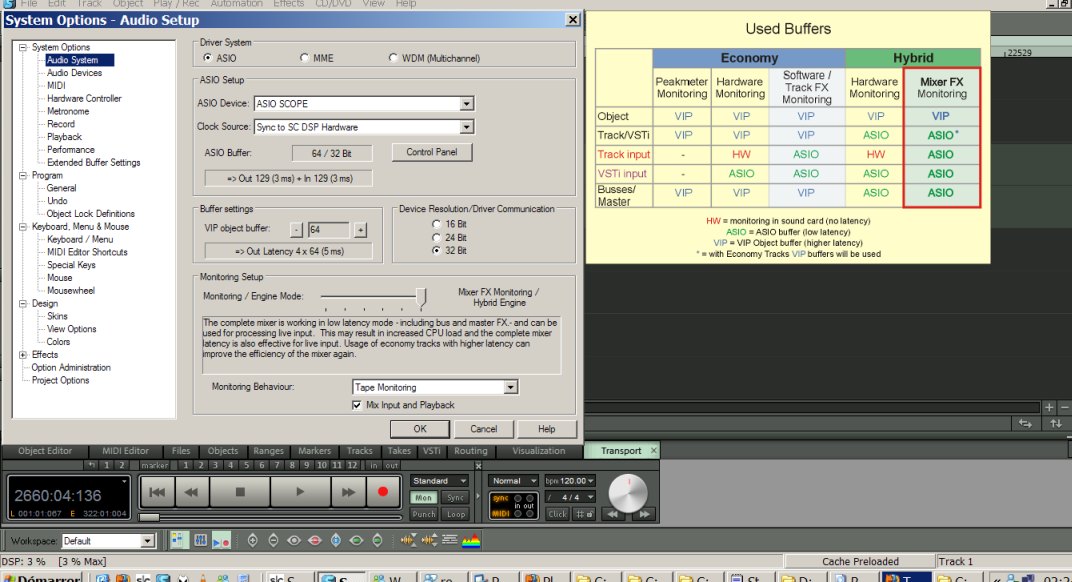The width and height of the screenshot is (1072, 582).
Task: Click the grey eye icon in workspace toolbar
Action: pyautogui.click(x=294, y=540)
